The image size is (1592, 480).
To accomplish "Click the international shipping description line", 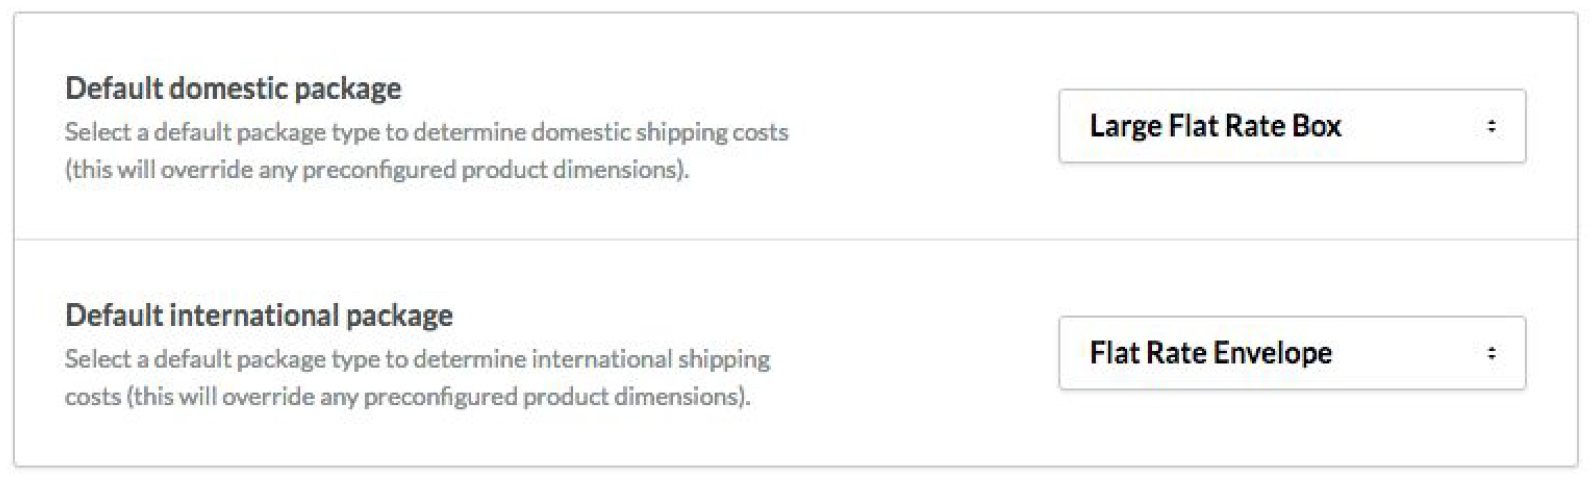I will 417,359.
